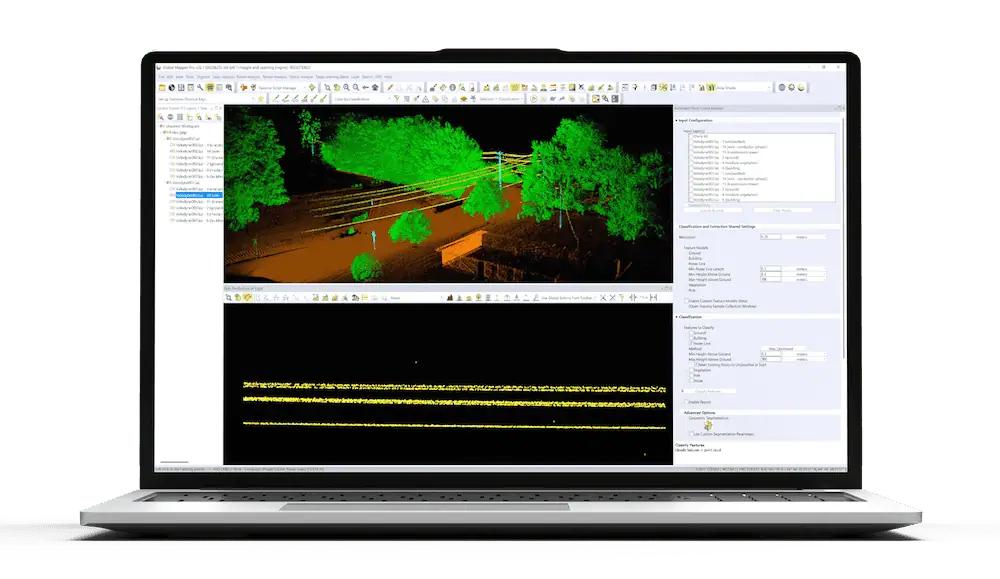Click the Resolution input field
The image size is (1000, 579).
point(770,237)
